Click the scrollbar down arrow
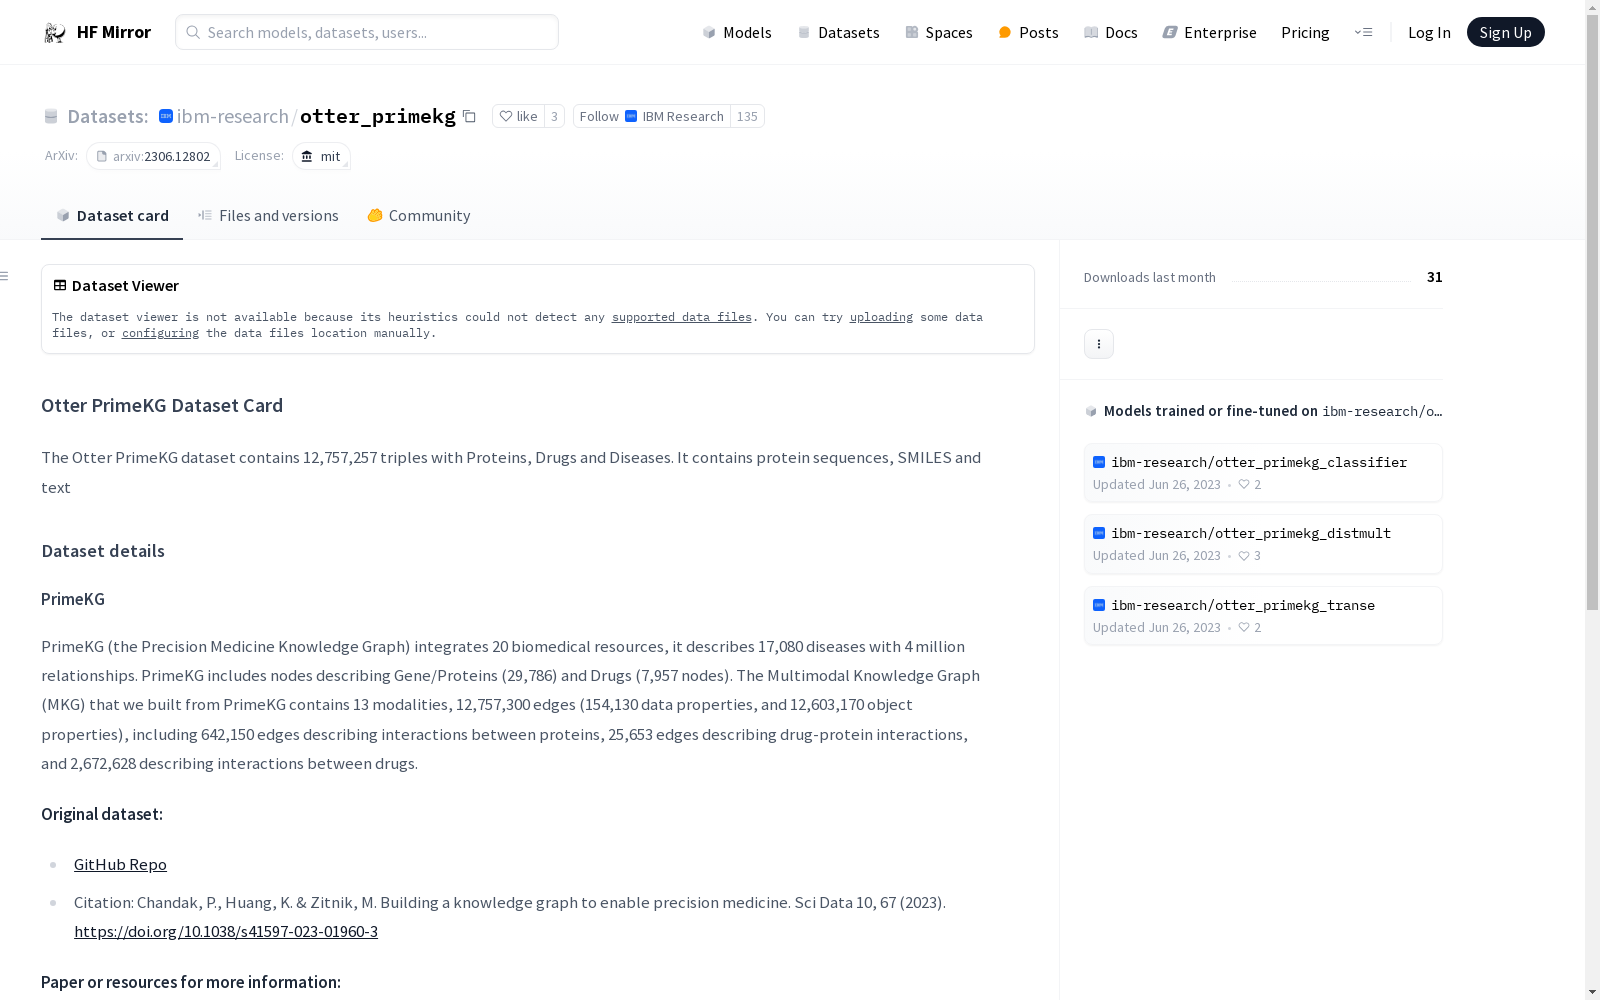 [1592, 992]
